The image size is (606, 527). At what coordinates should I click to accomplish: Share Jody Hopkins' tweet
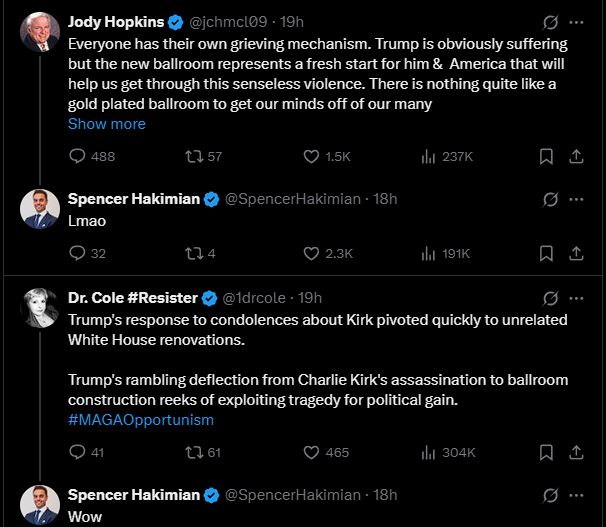pyautogui.click(x=576, y=156)
